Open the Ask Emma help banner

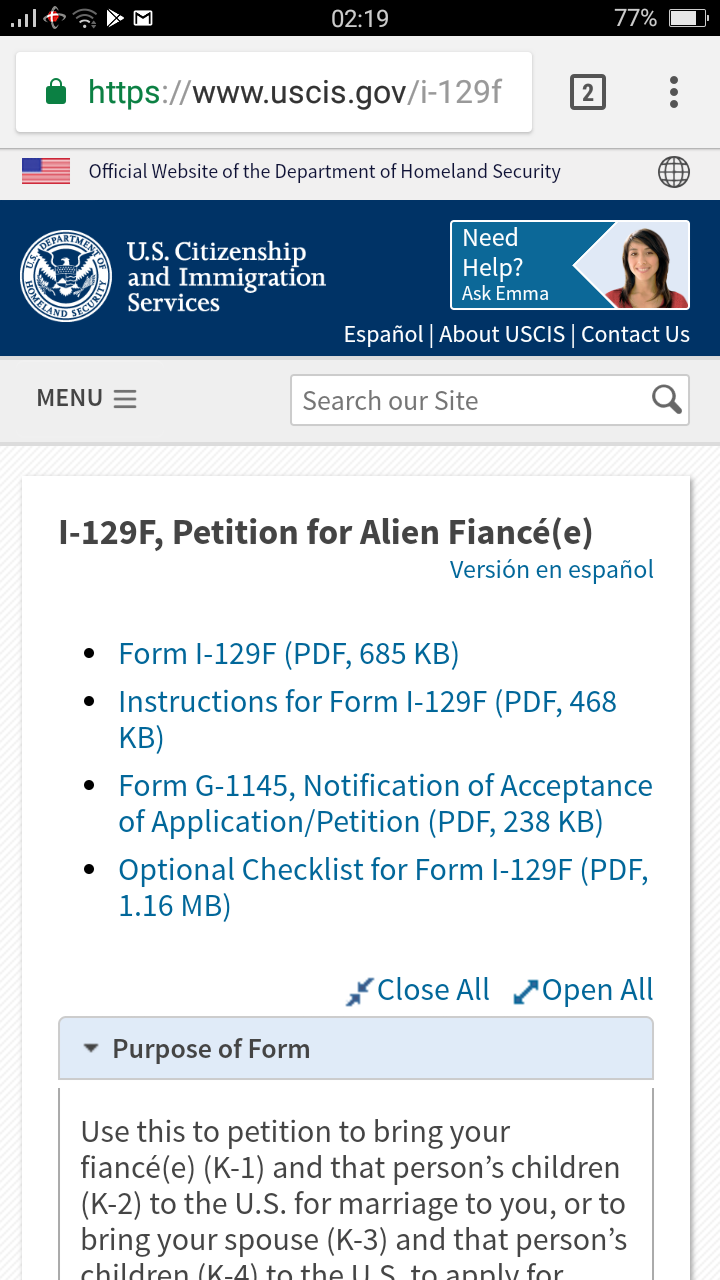click(570, 265)
